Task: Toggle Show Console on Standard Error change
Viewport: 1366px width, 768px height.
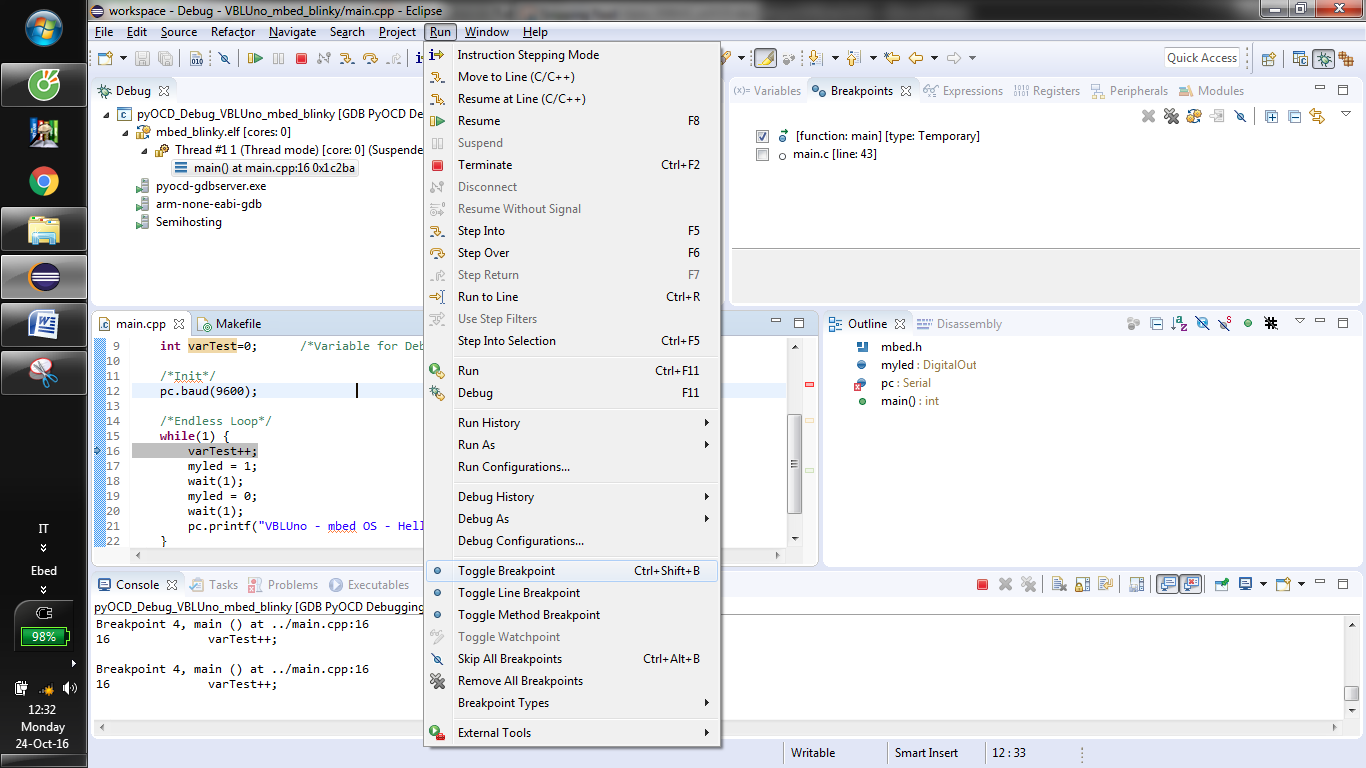Action: (x=1190, y=584)
